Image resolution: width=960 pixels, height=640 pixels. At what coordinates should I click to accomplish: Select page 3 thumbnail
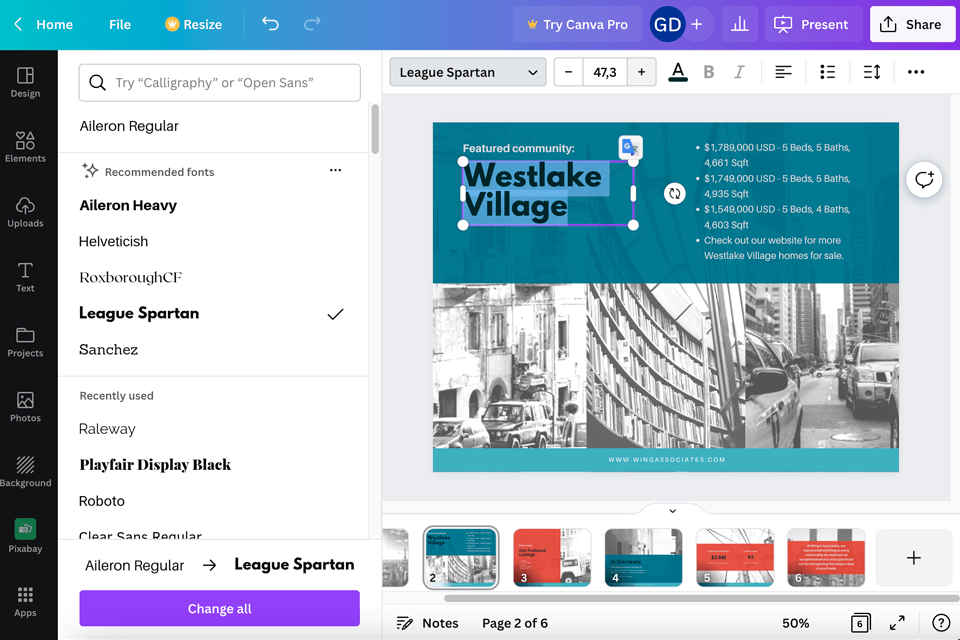552,558
